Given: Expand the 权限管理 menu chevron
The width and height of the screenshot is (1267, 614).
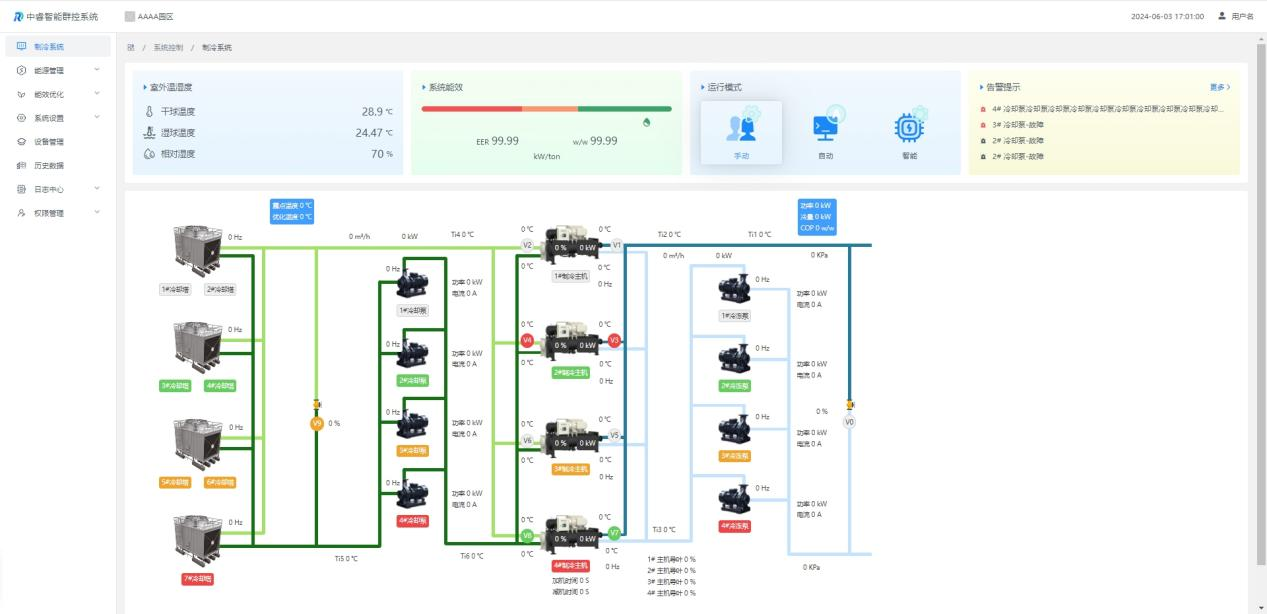Looking at the screenshot, I should click(x=97, y=212).
